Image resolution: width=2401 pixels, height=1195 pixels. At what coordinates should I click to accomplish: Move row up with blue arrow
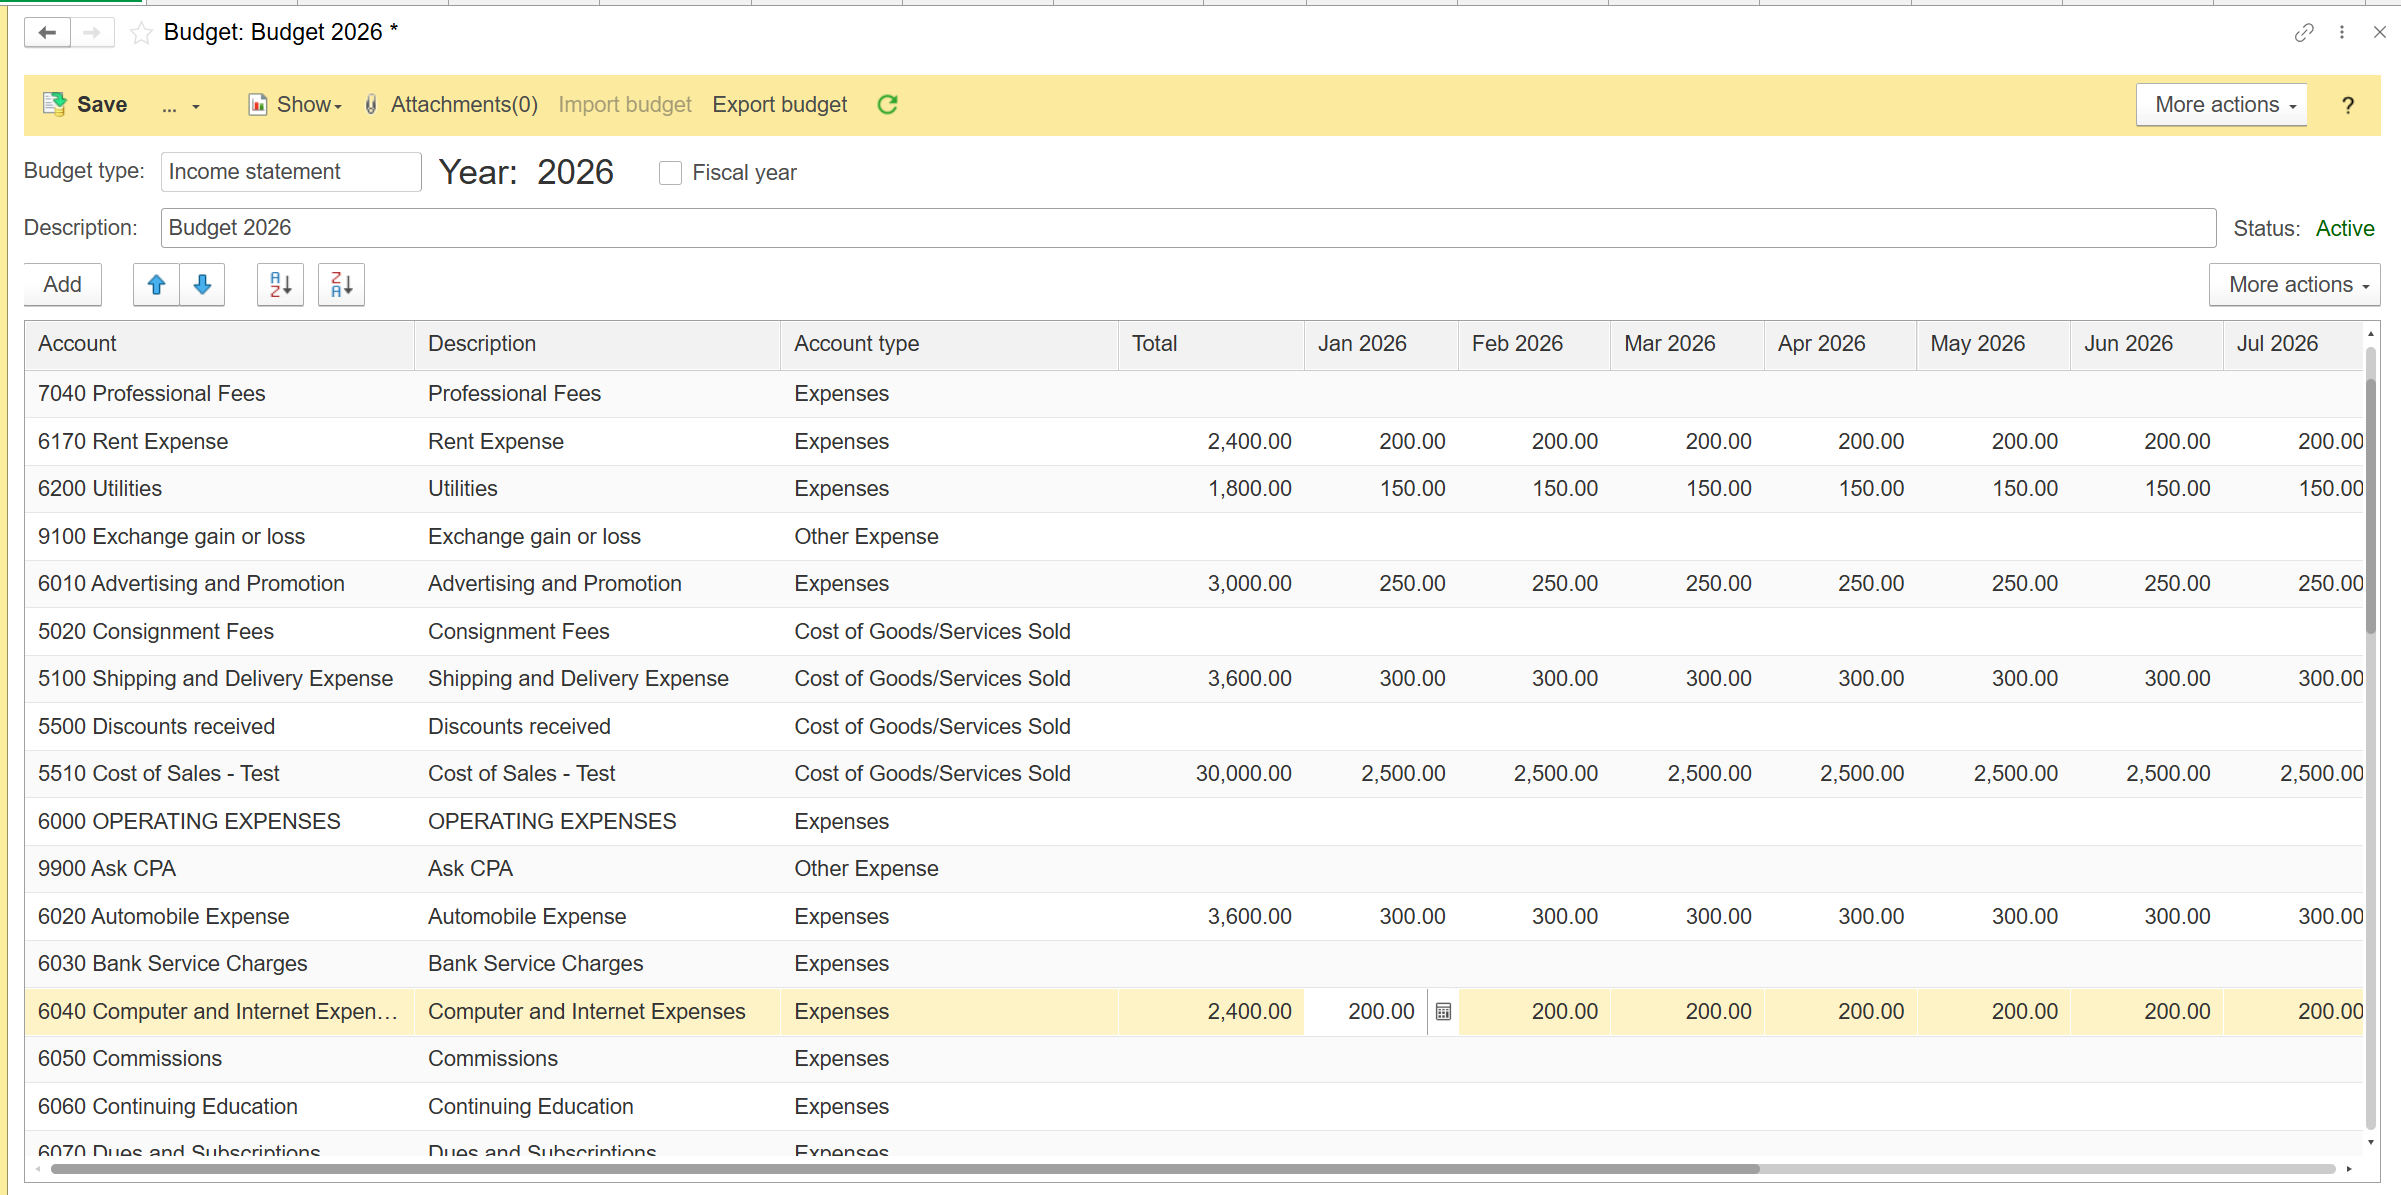(156, 285)
